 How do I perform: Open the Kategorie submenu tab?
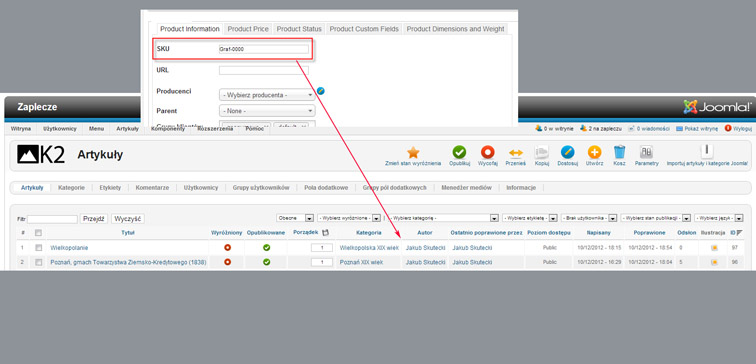71,188
